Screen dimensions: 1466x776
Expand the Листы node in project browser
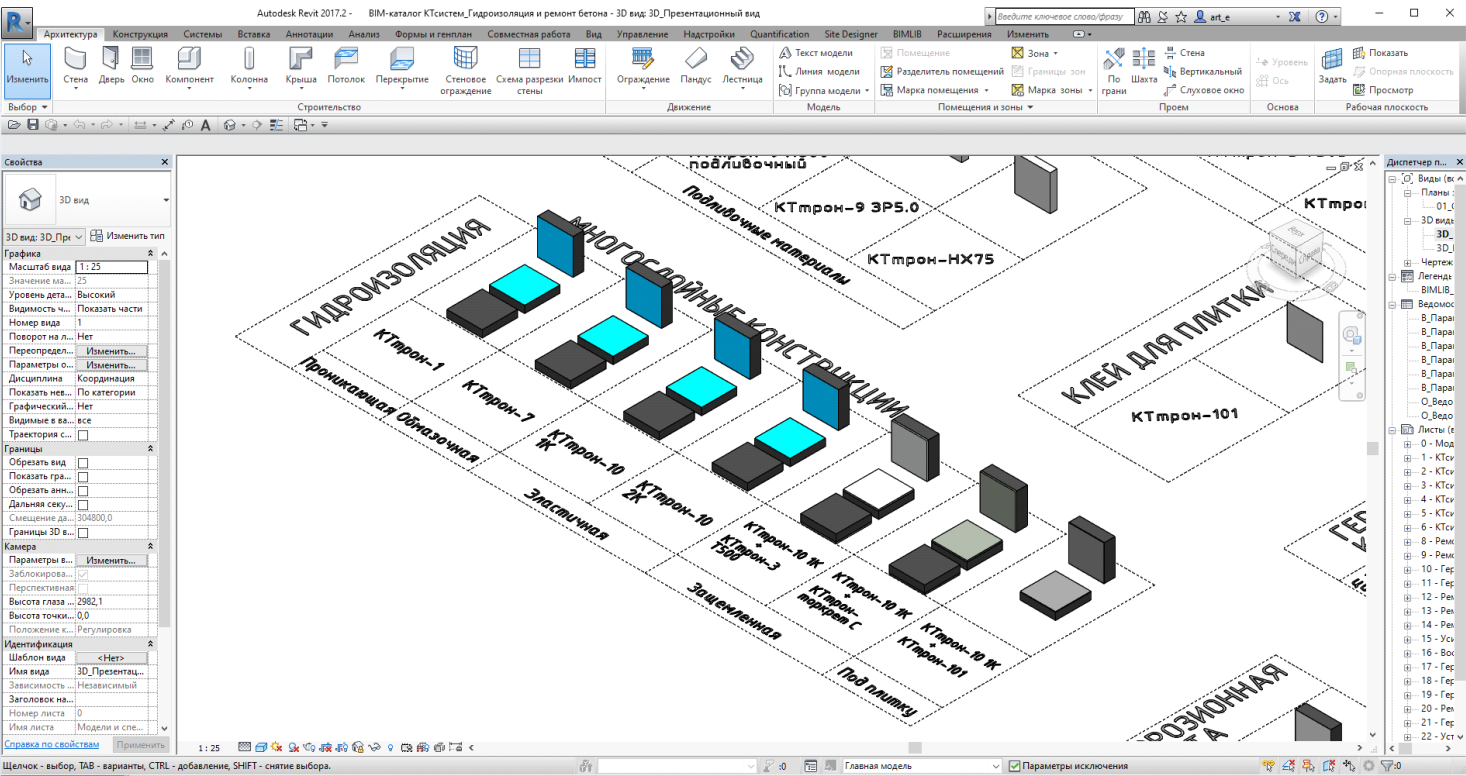click(x=1394, y=430)
